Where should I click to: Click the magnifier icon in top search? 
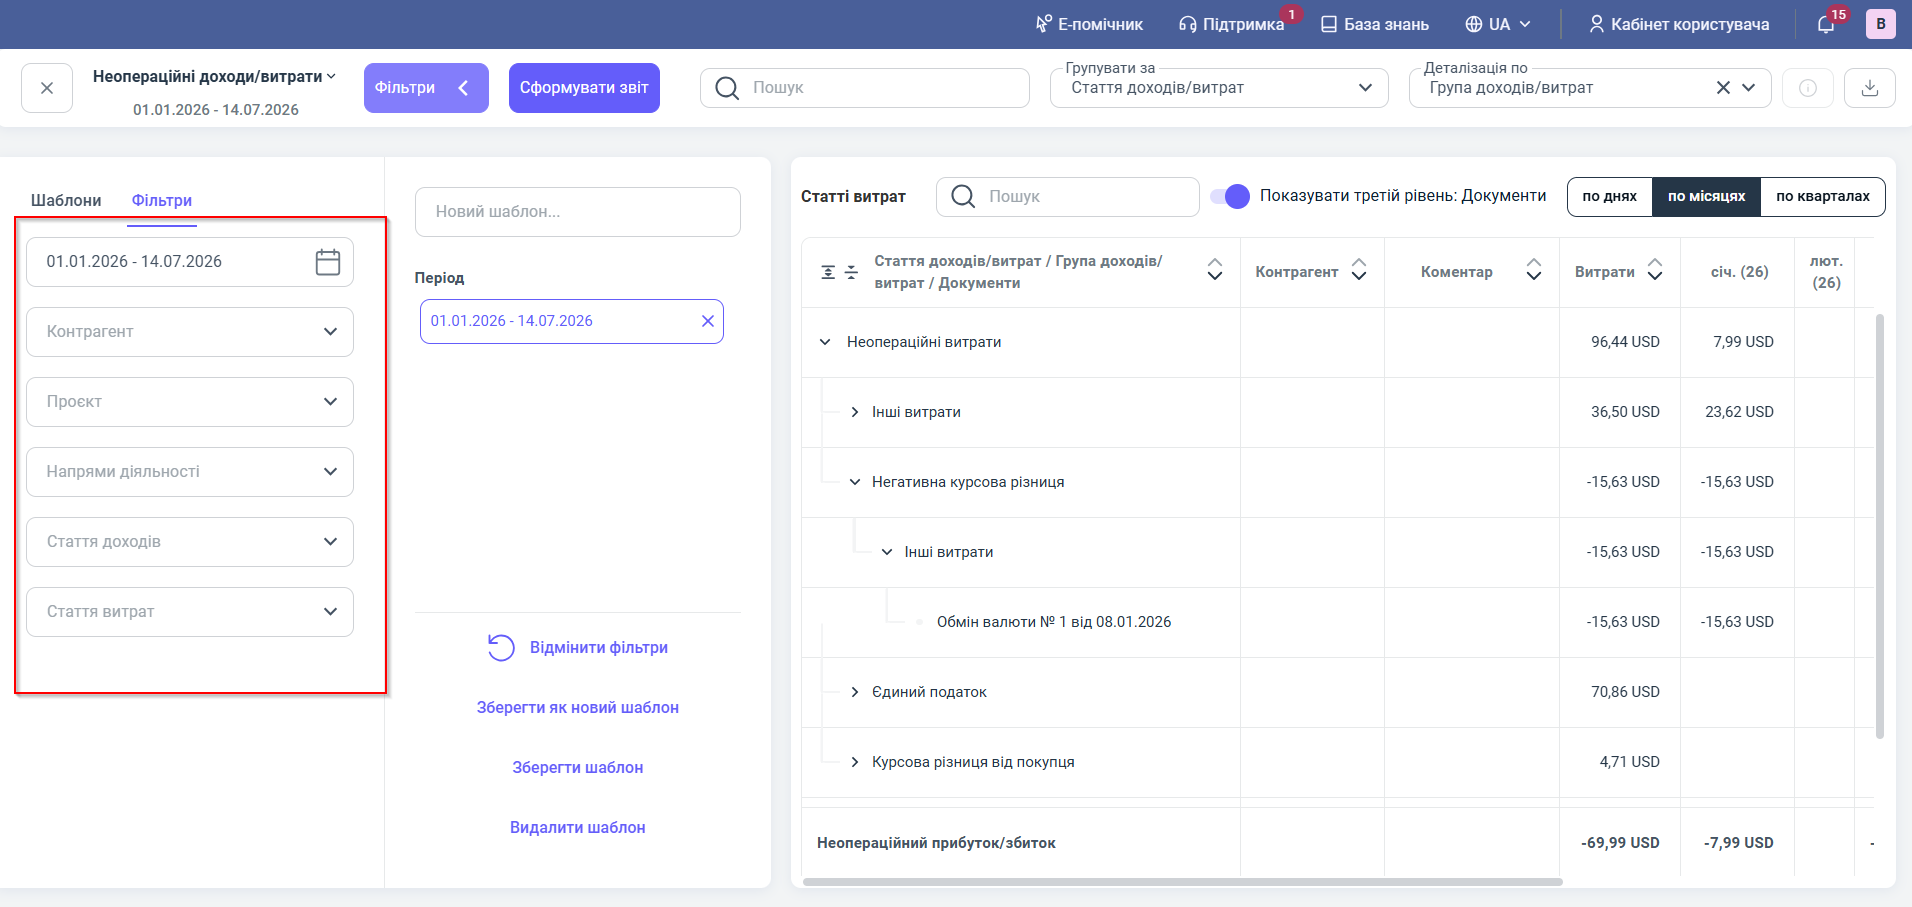click(x=727, y=88)
